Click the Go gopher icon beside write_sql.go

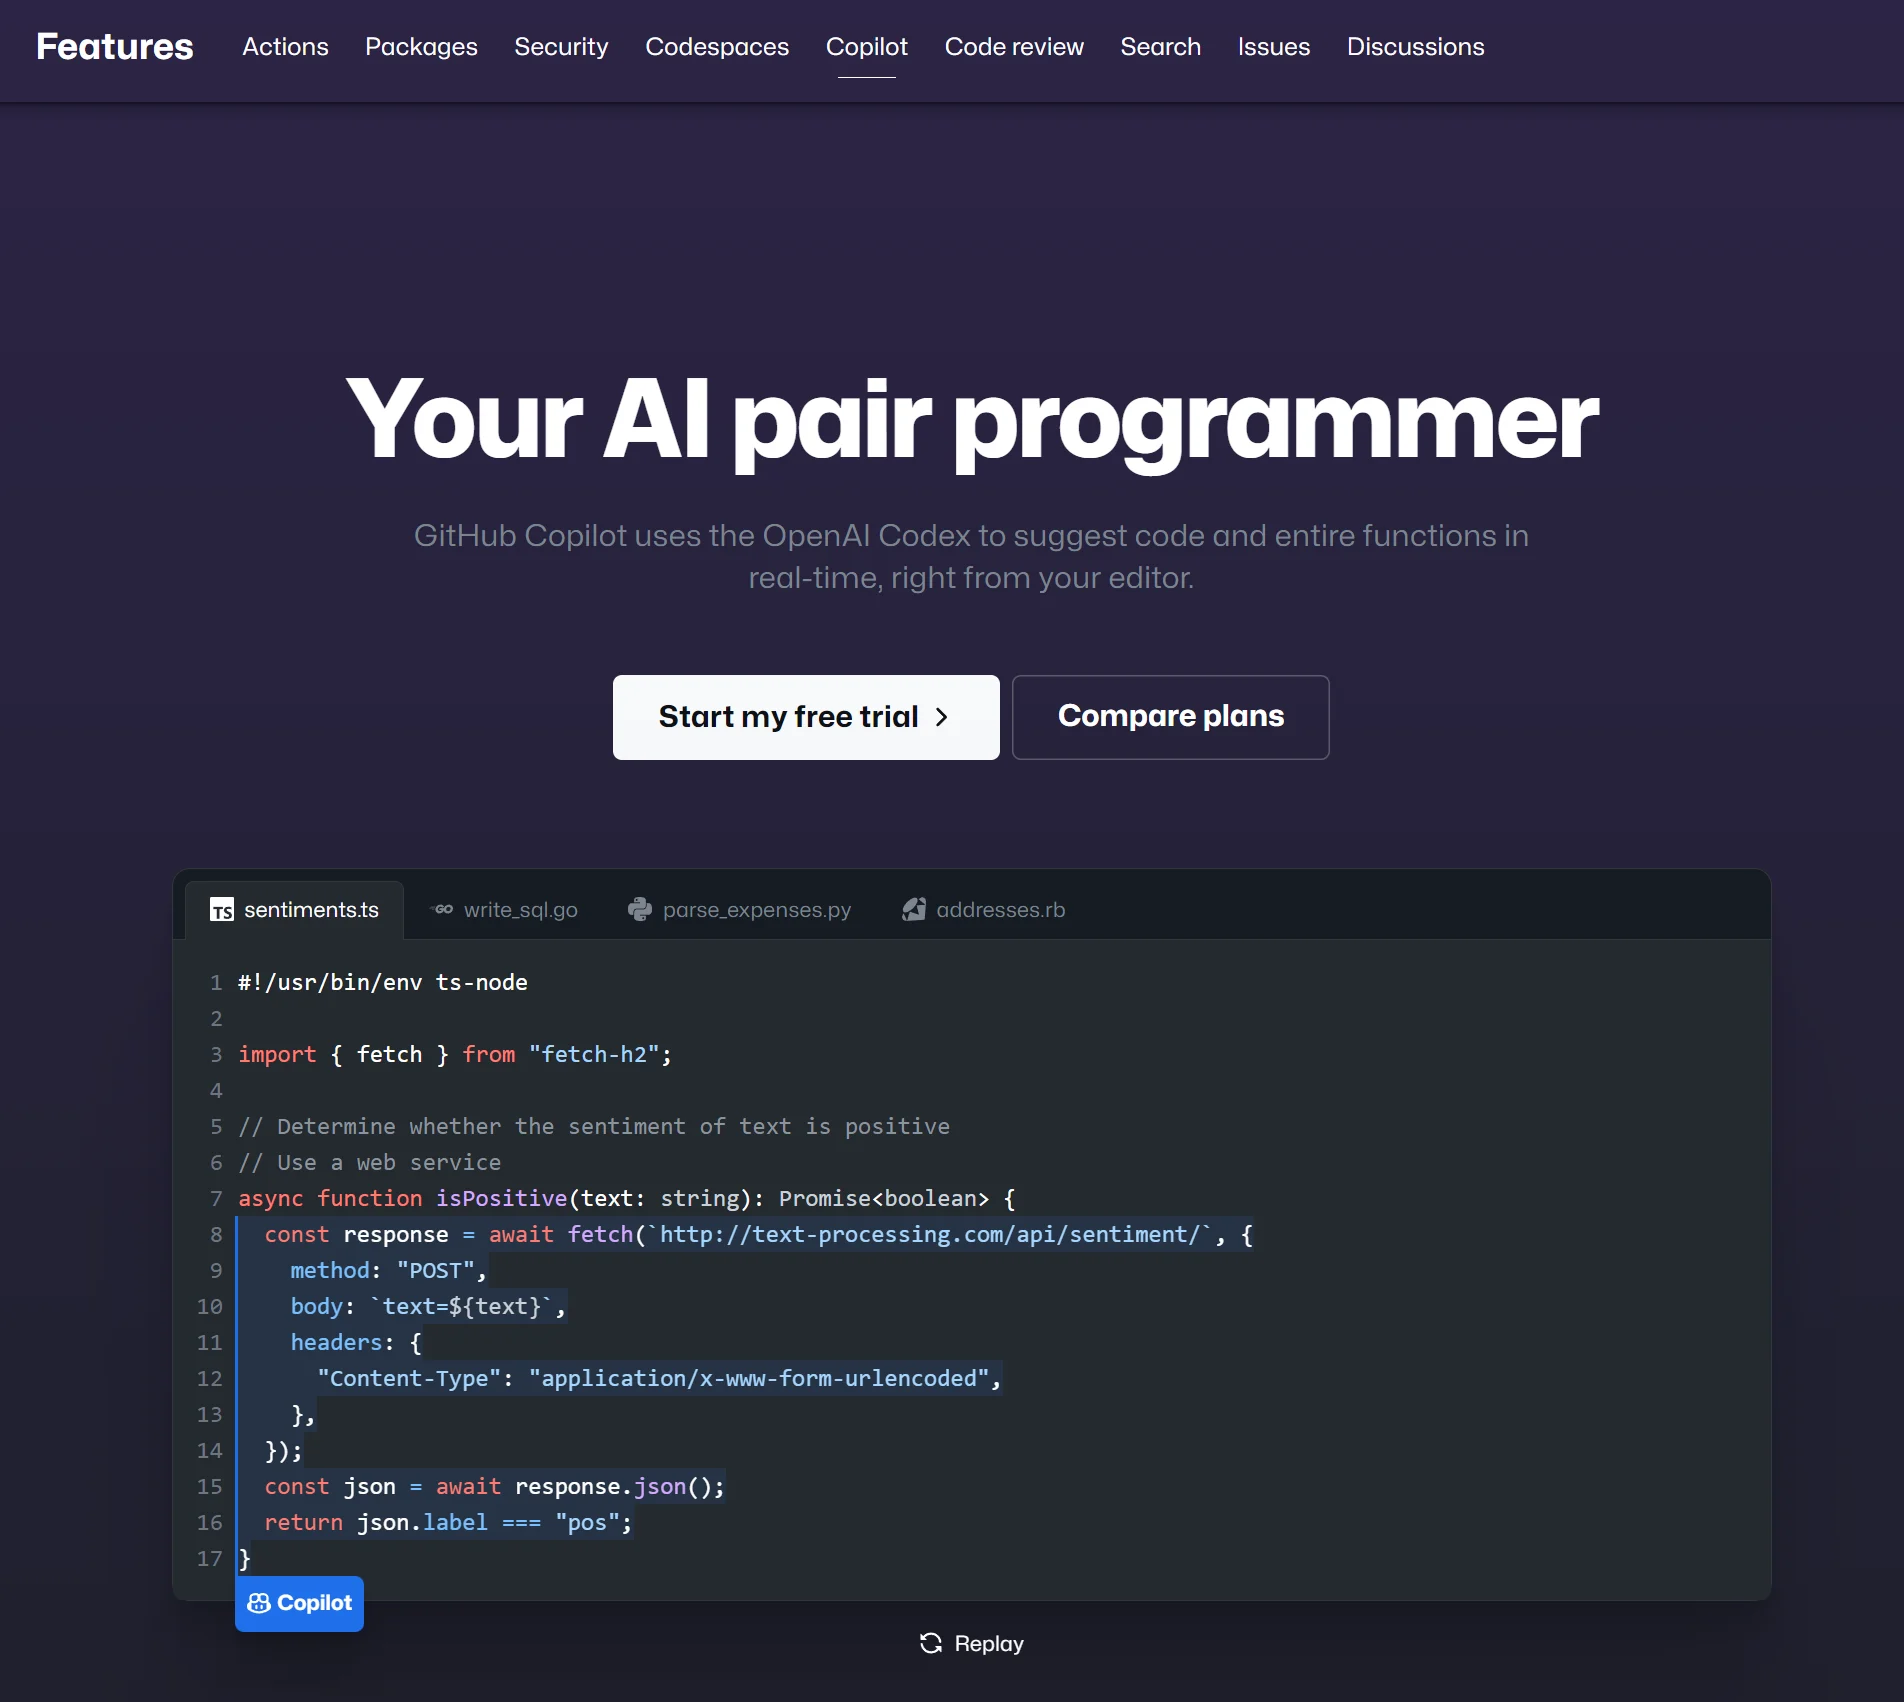pyautogui.click(x=442, y=909)
